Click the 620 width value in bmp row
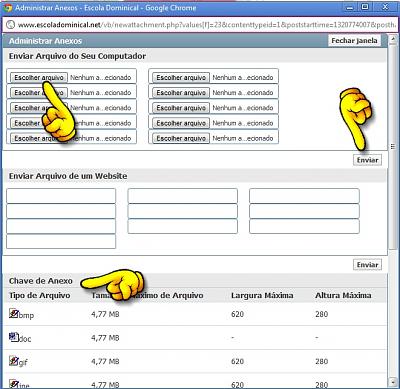This screenshot has width=400, height=389. [x=237, y=314]
